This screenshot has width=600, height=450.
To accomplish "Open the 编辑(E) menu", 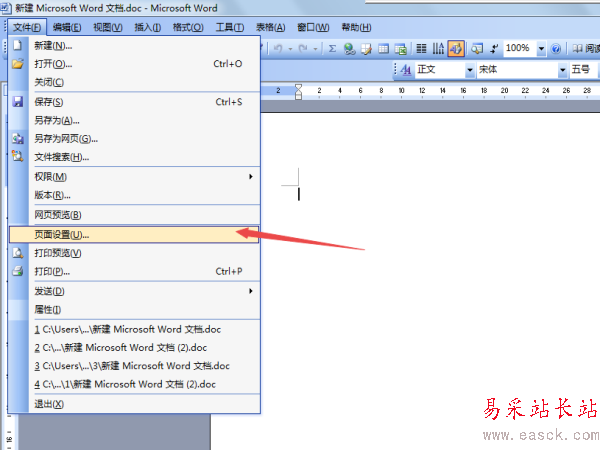I will (x=67, y=28).
